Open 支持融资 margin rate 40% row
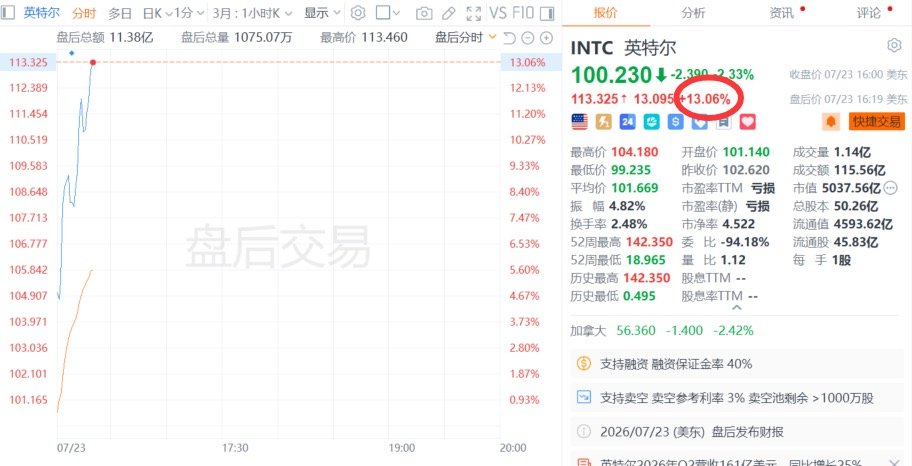 coord(737,364)
